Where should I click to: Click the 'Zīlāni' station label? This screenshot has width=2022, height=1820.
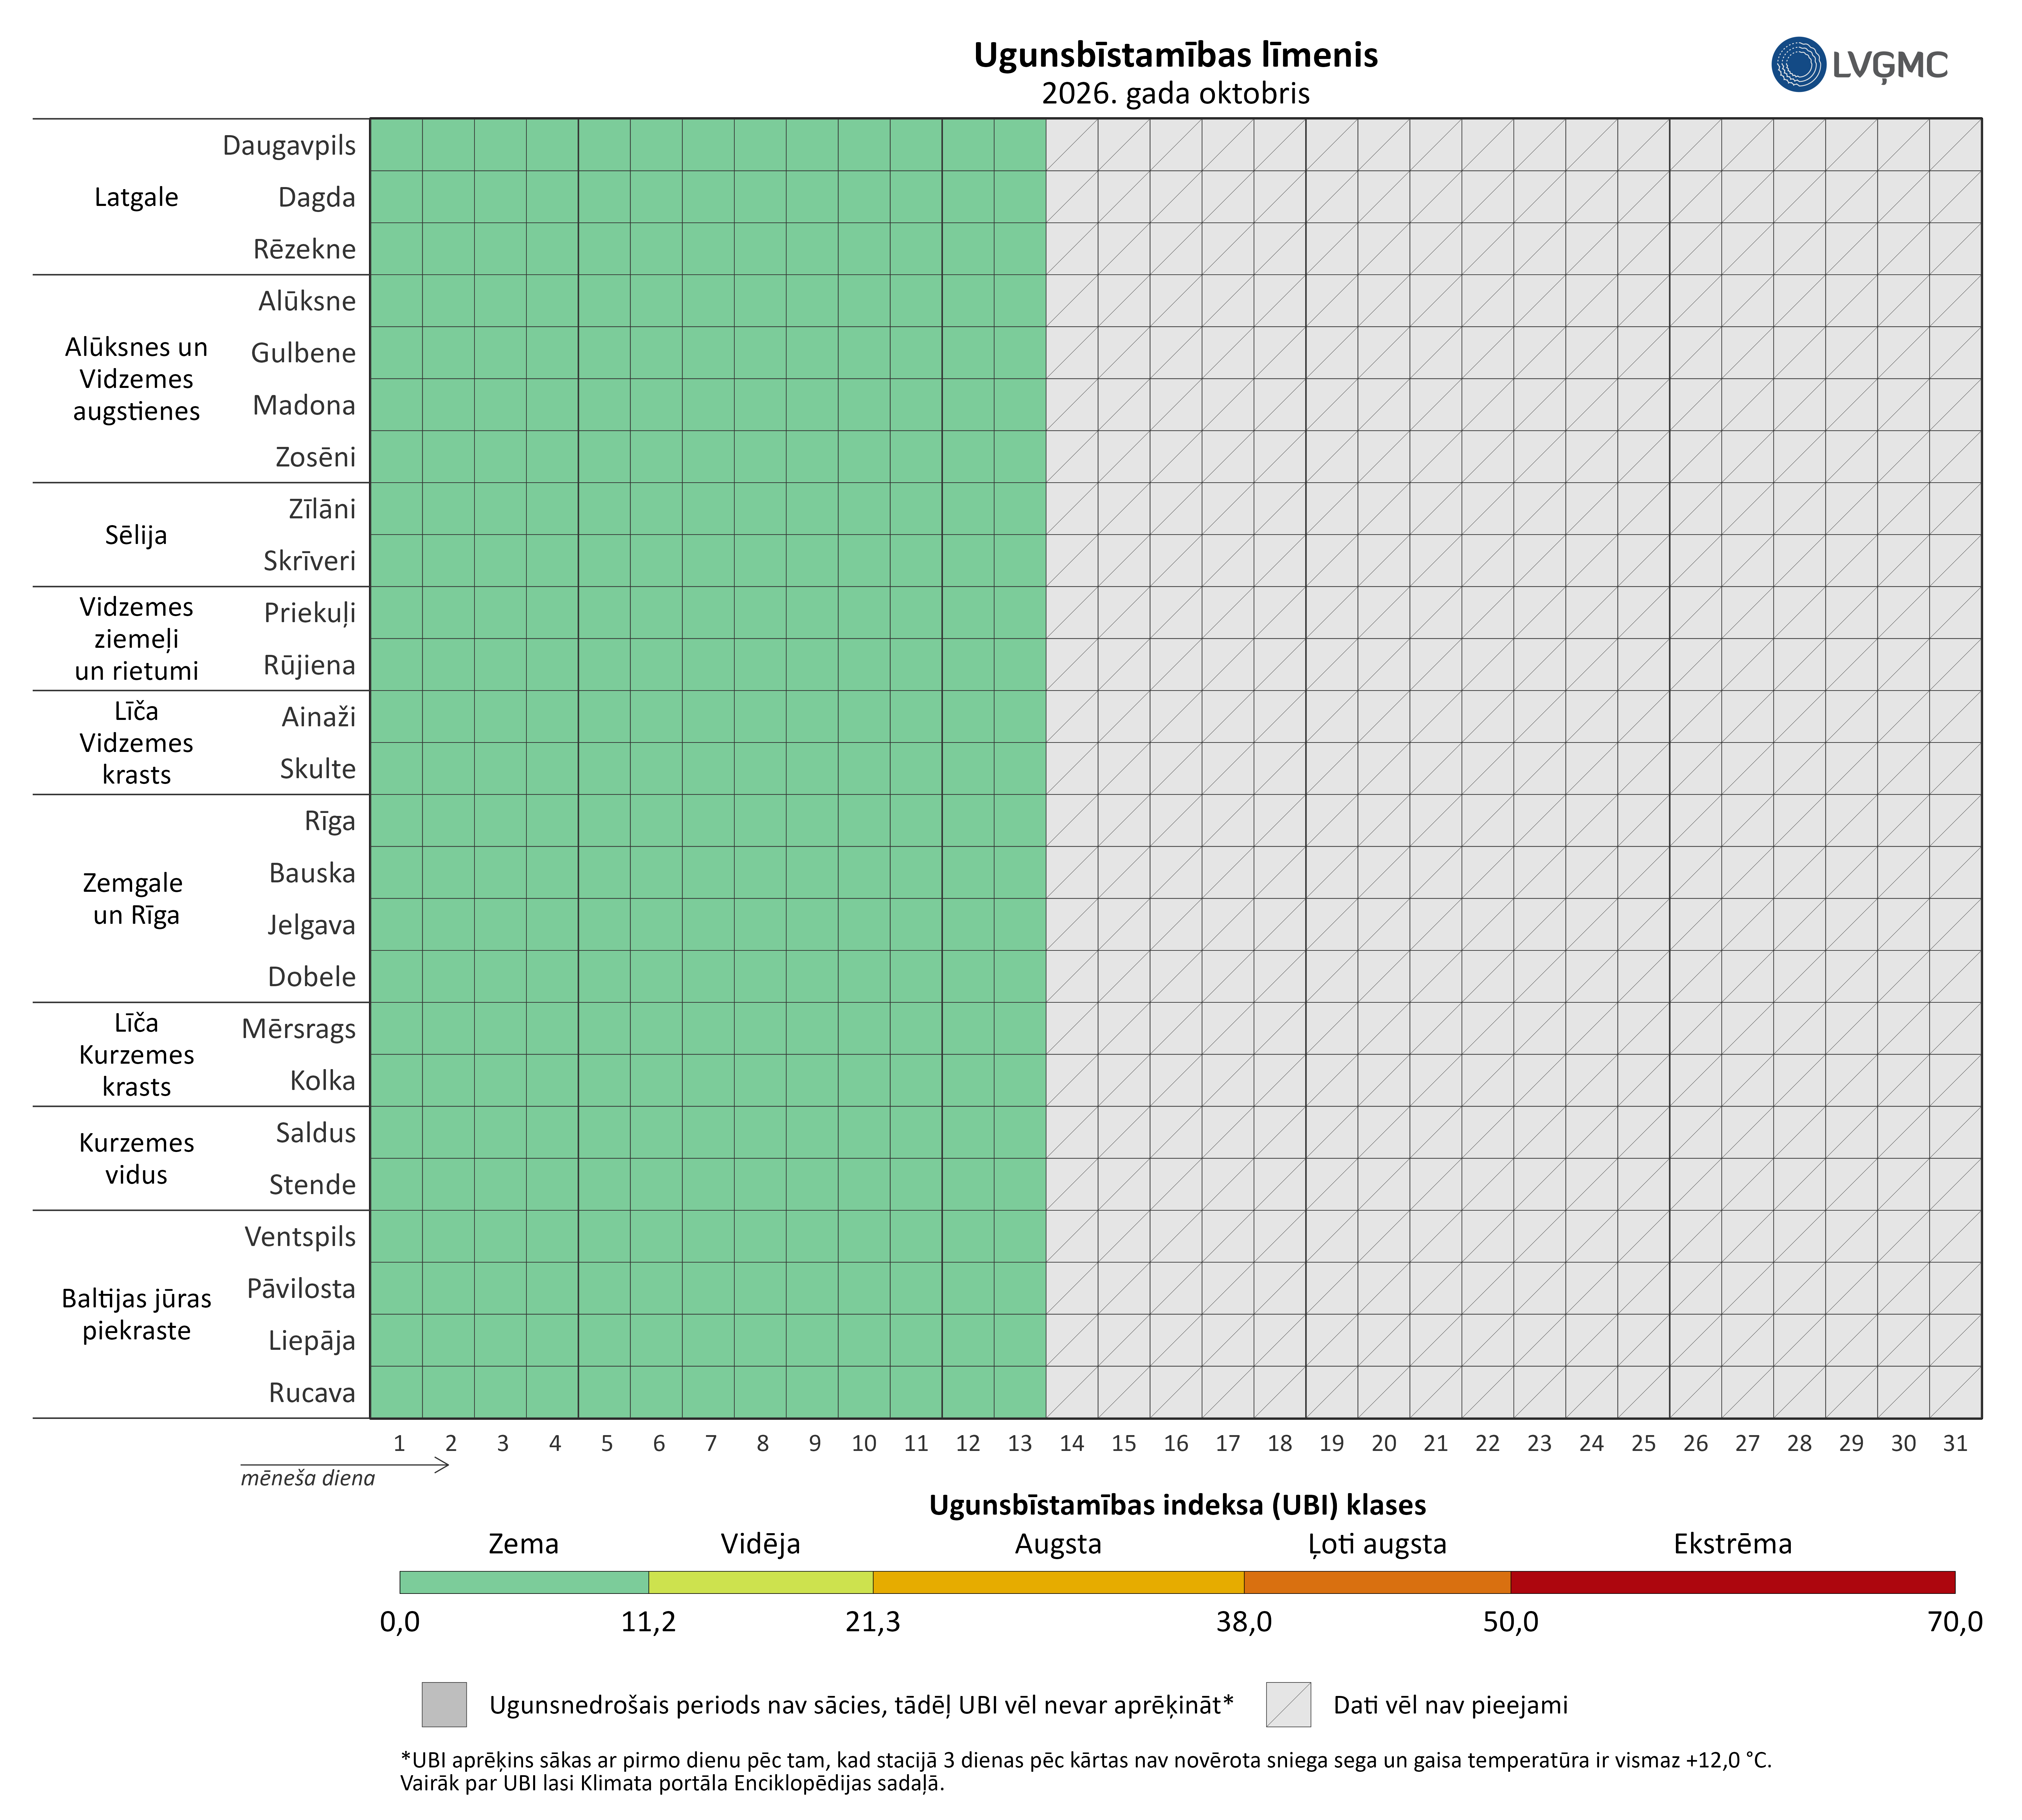[322, 509]
